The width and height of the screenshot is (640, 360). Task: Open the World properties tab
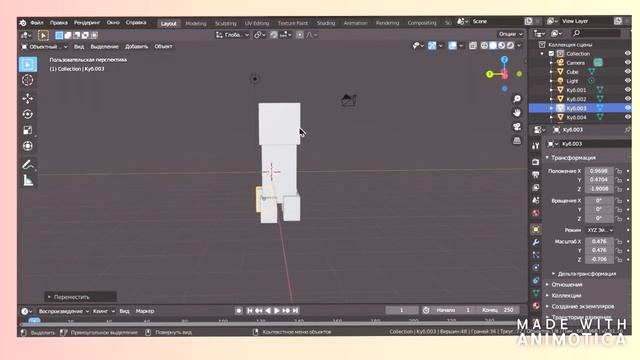536,213
